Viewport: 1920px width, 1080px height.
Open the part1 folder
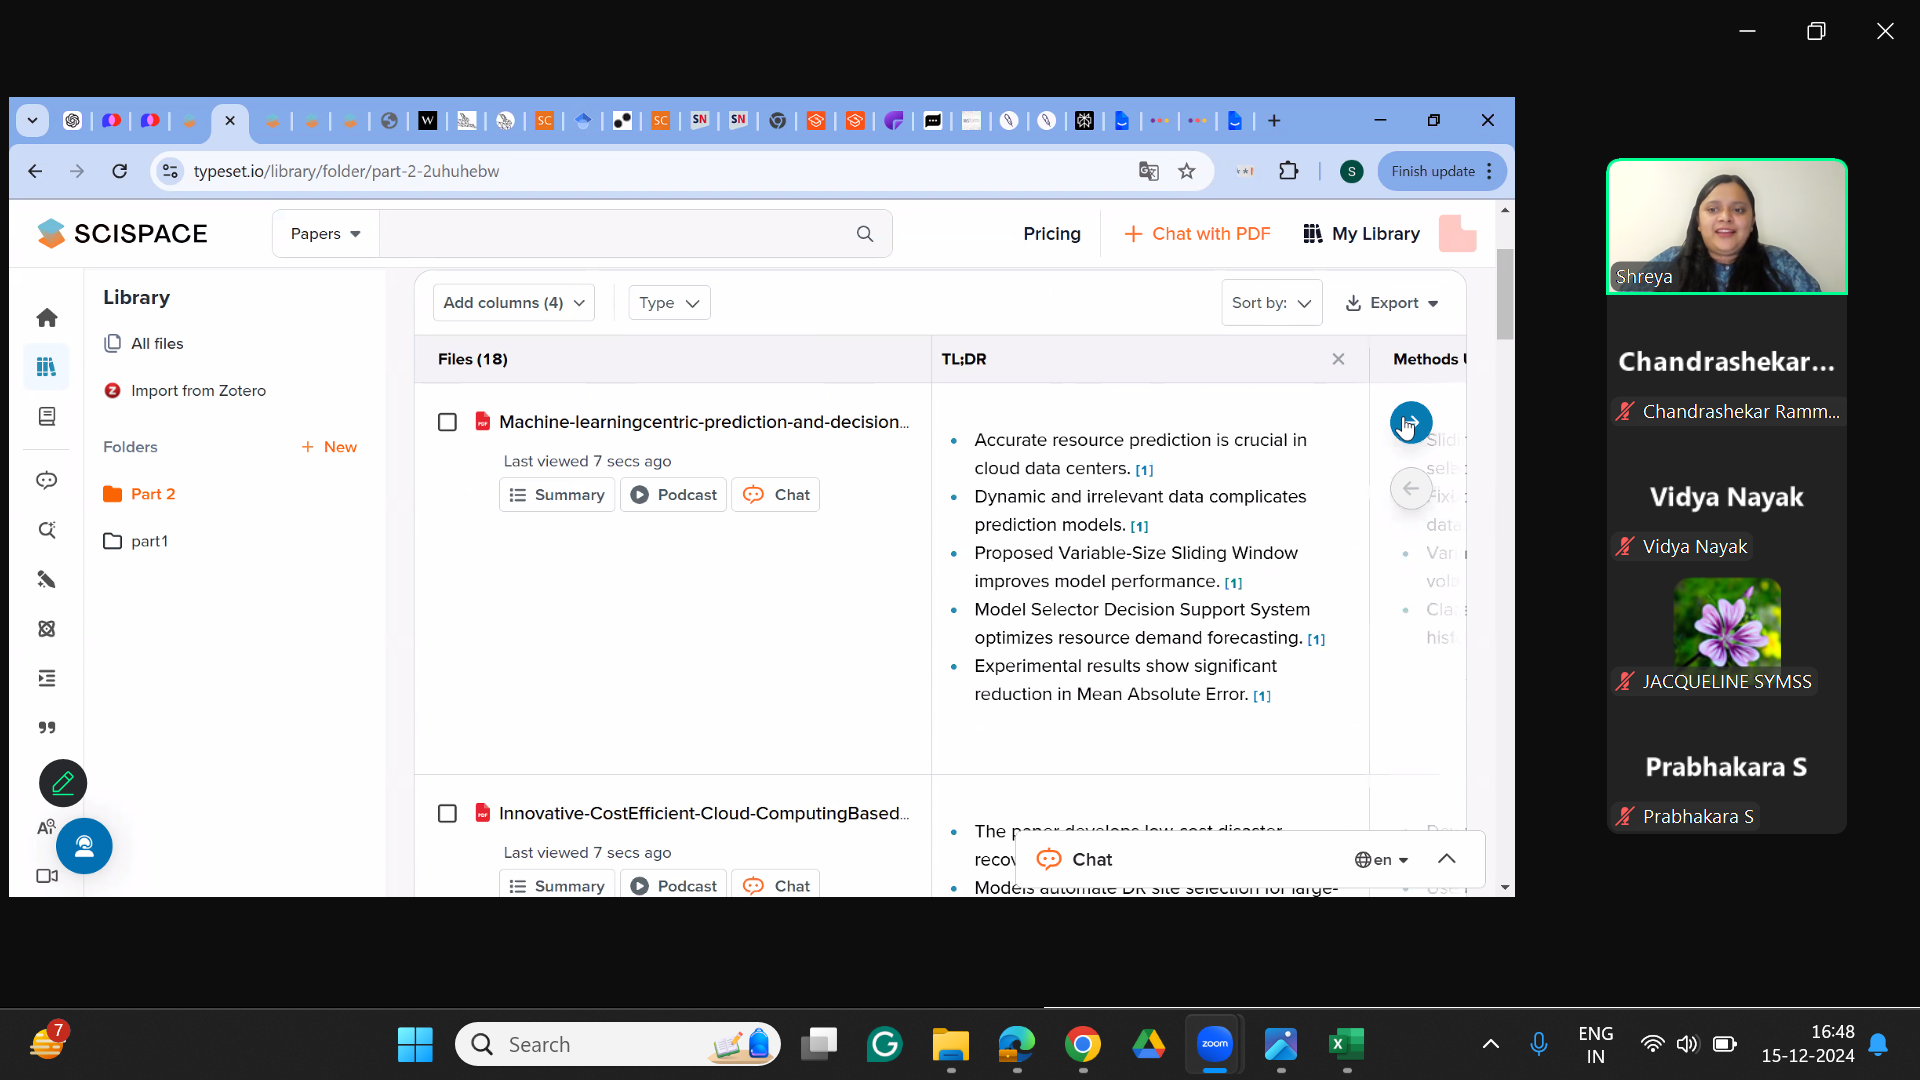point(136,541)
